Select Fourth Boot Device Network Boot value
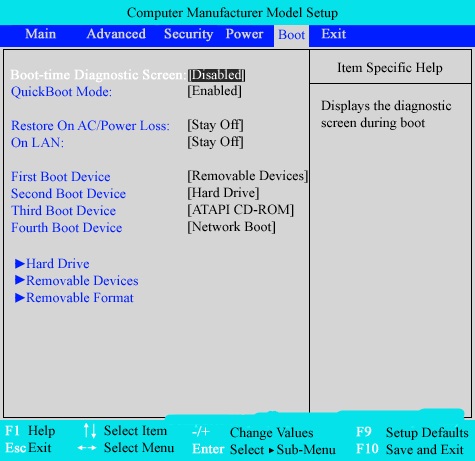The image size is (475, 461). 231,227
